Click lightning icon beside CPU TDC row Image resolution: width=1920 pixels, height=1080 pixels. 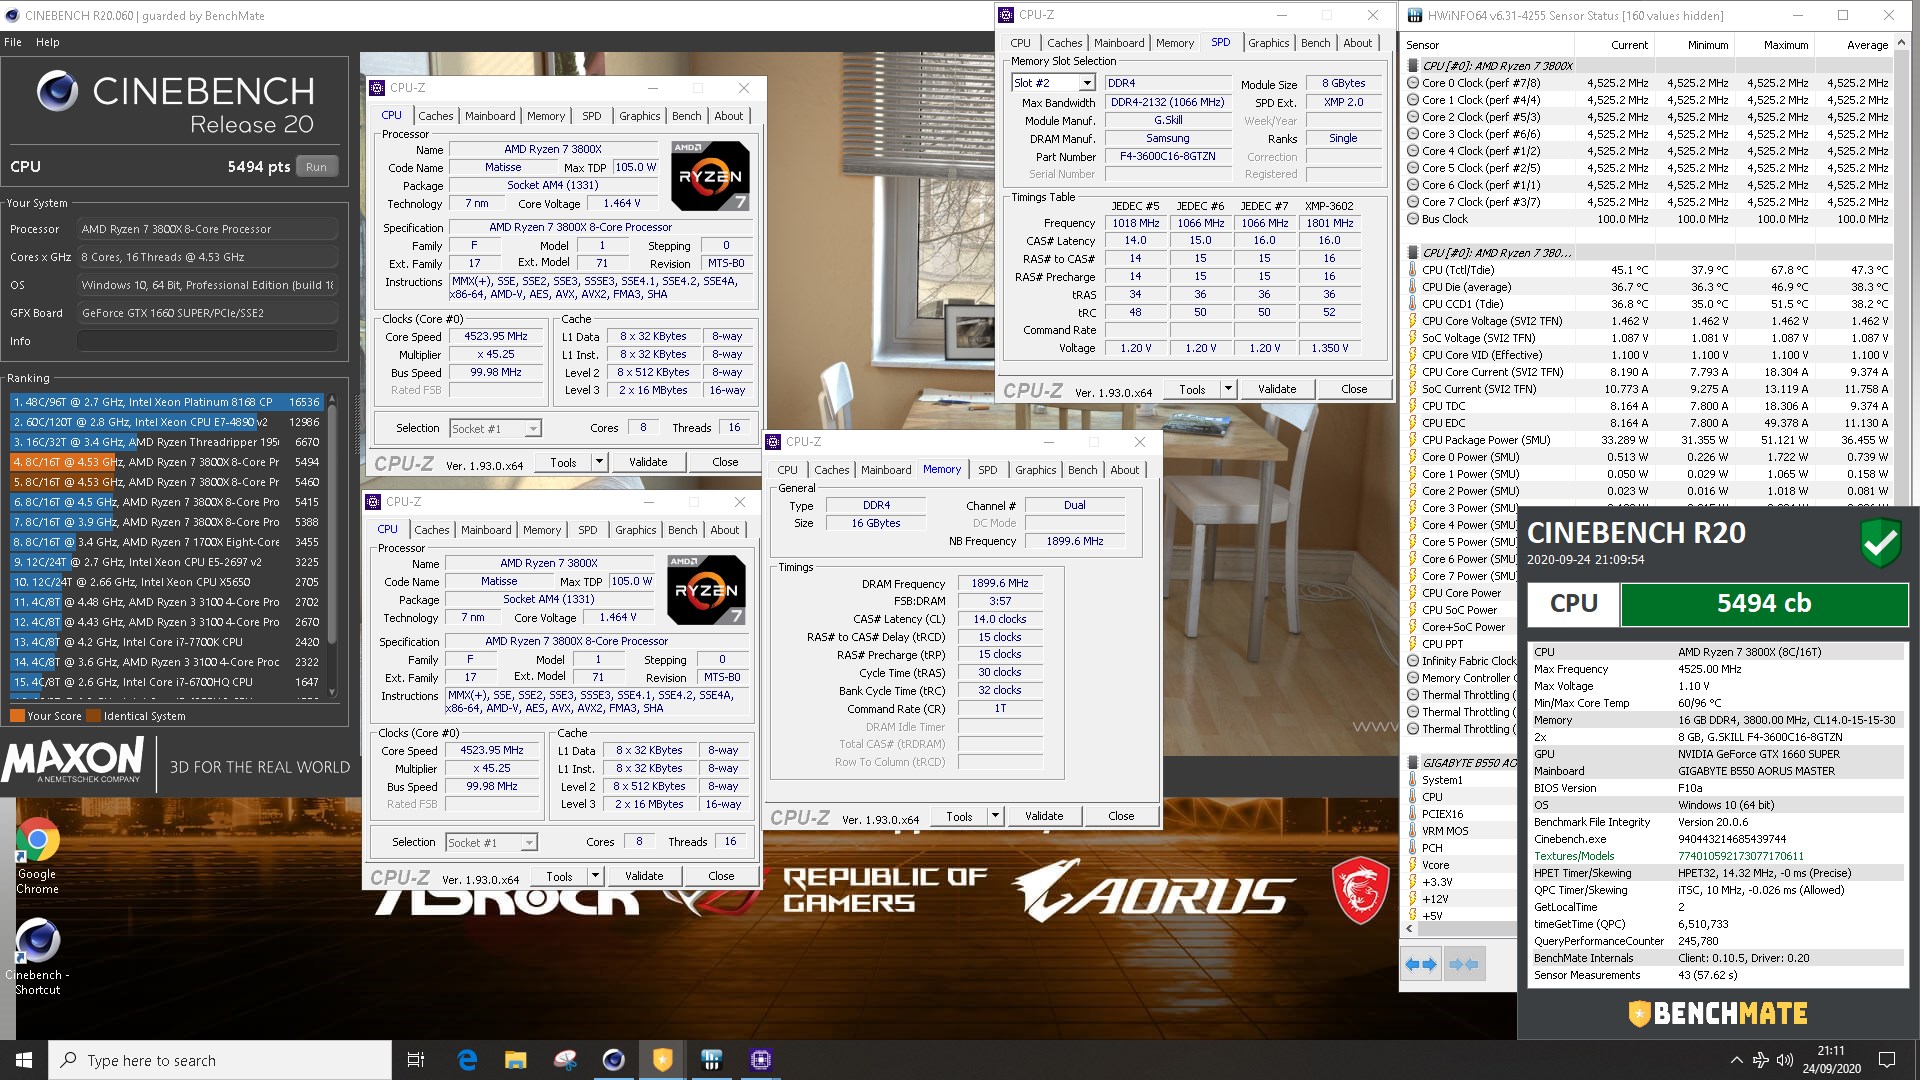pos(1413,406)
